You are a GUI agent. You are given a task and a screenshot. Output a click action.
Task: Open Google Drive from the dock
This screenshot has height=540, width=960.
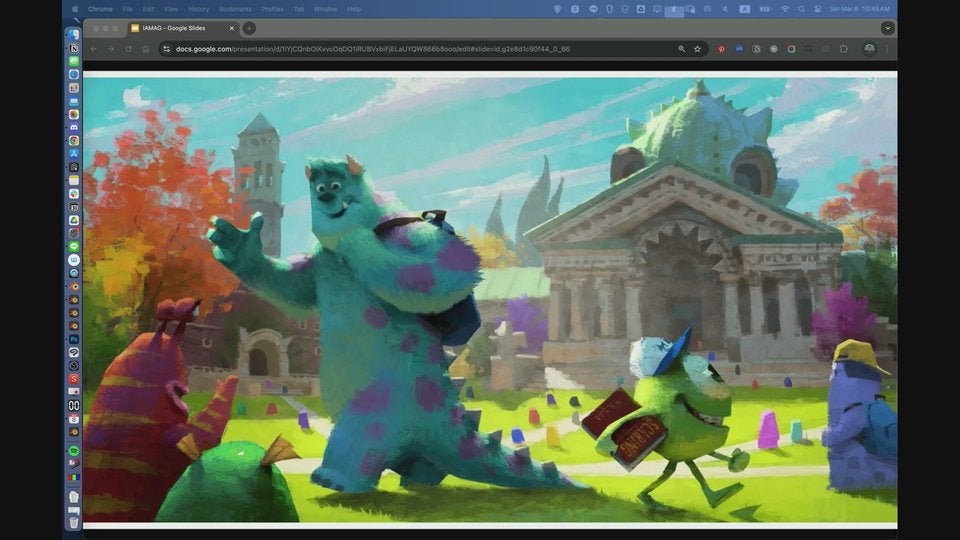coord(73,220)
